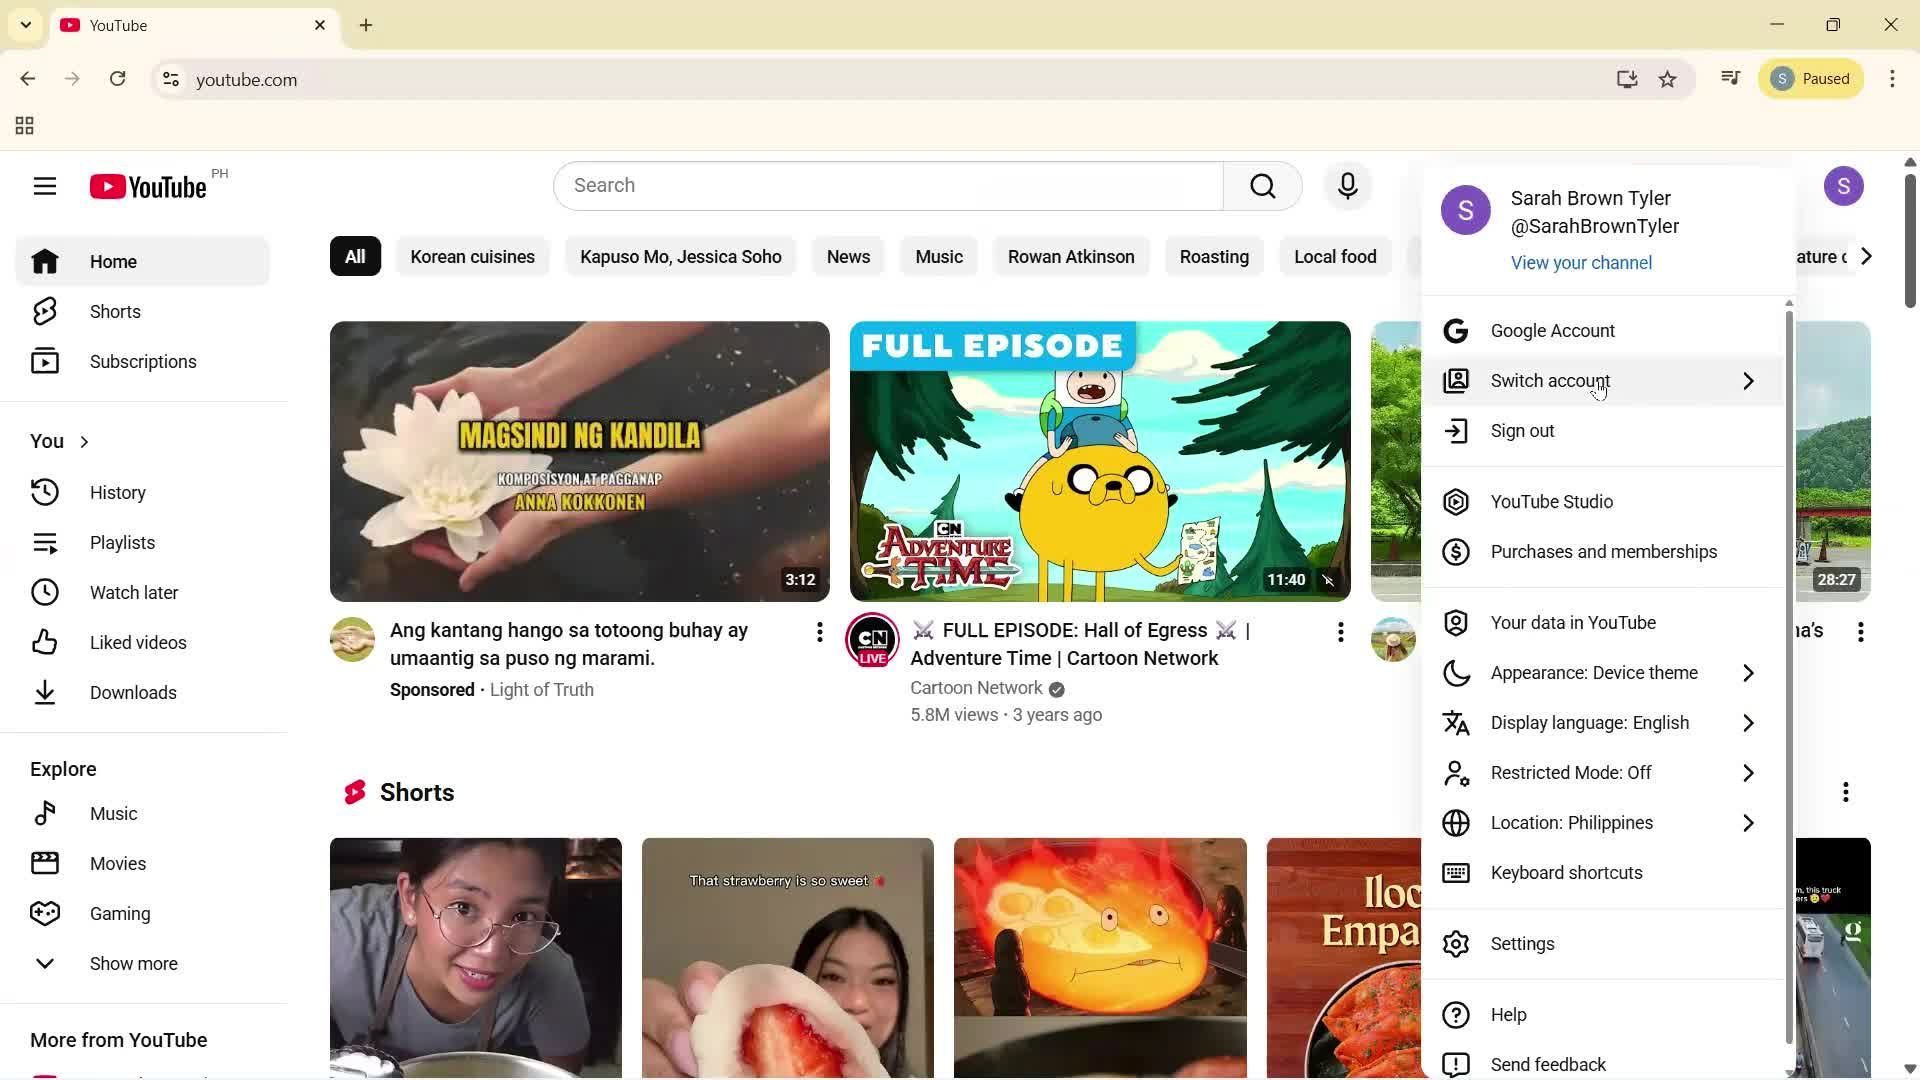Open Subscriptions from the sidebar
1920x1080 pixels.
(141, 361)
